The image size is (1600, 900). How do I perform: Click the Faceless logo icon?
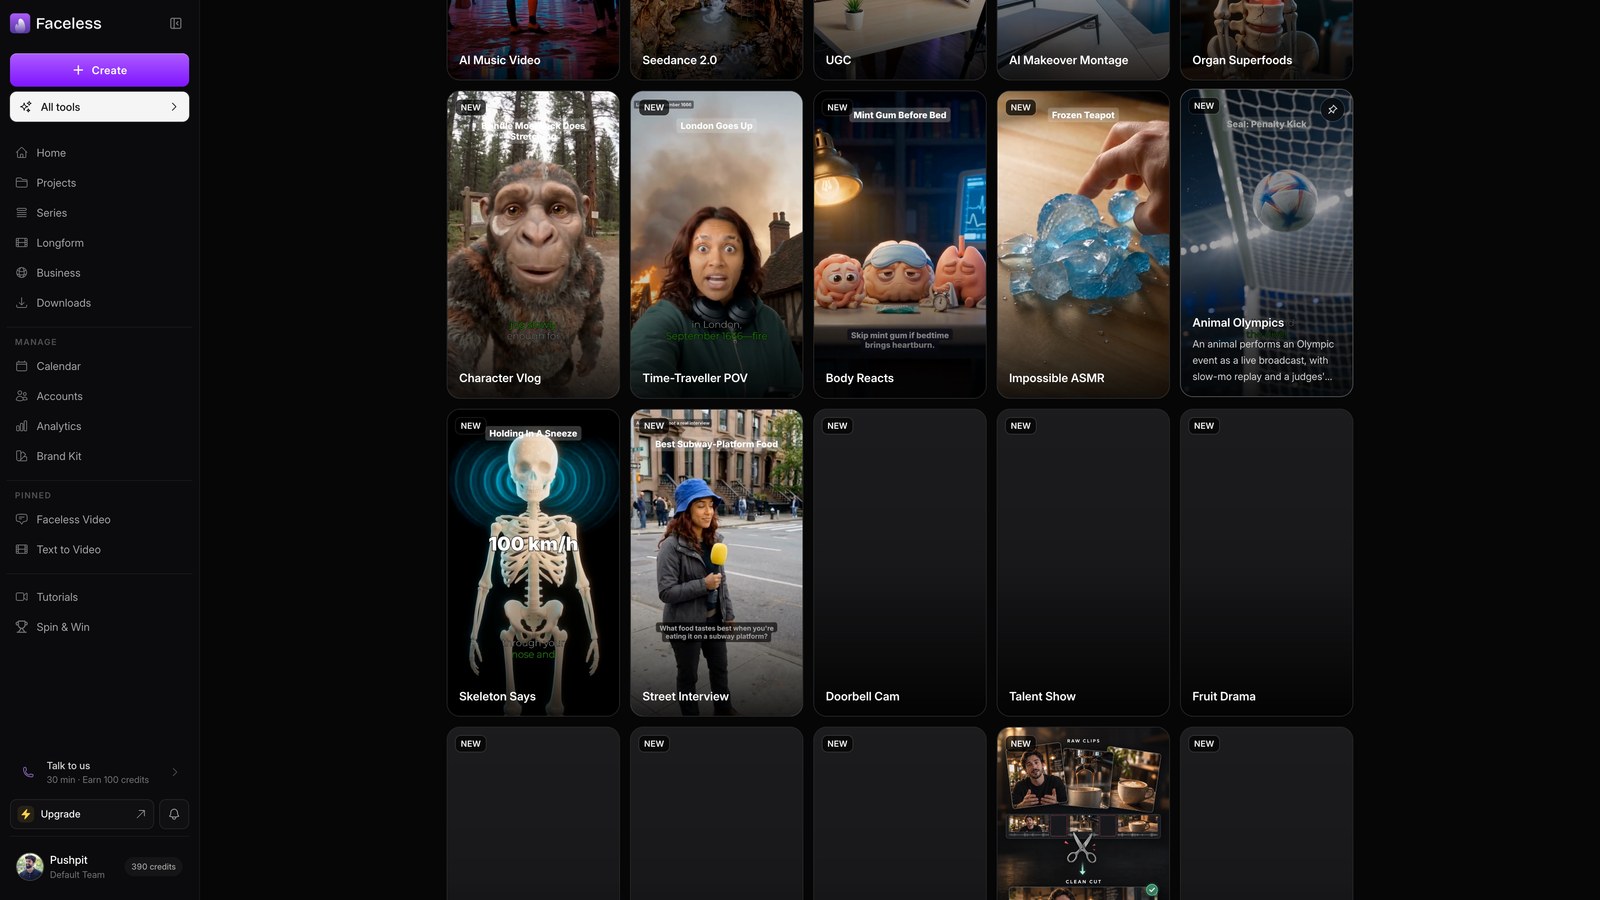click(x=20, y=23)
